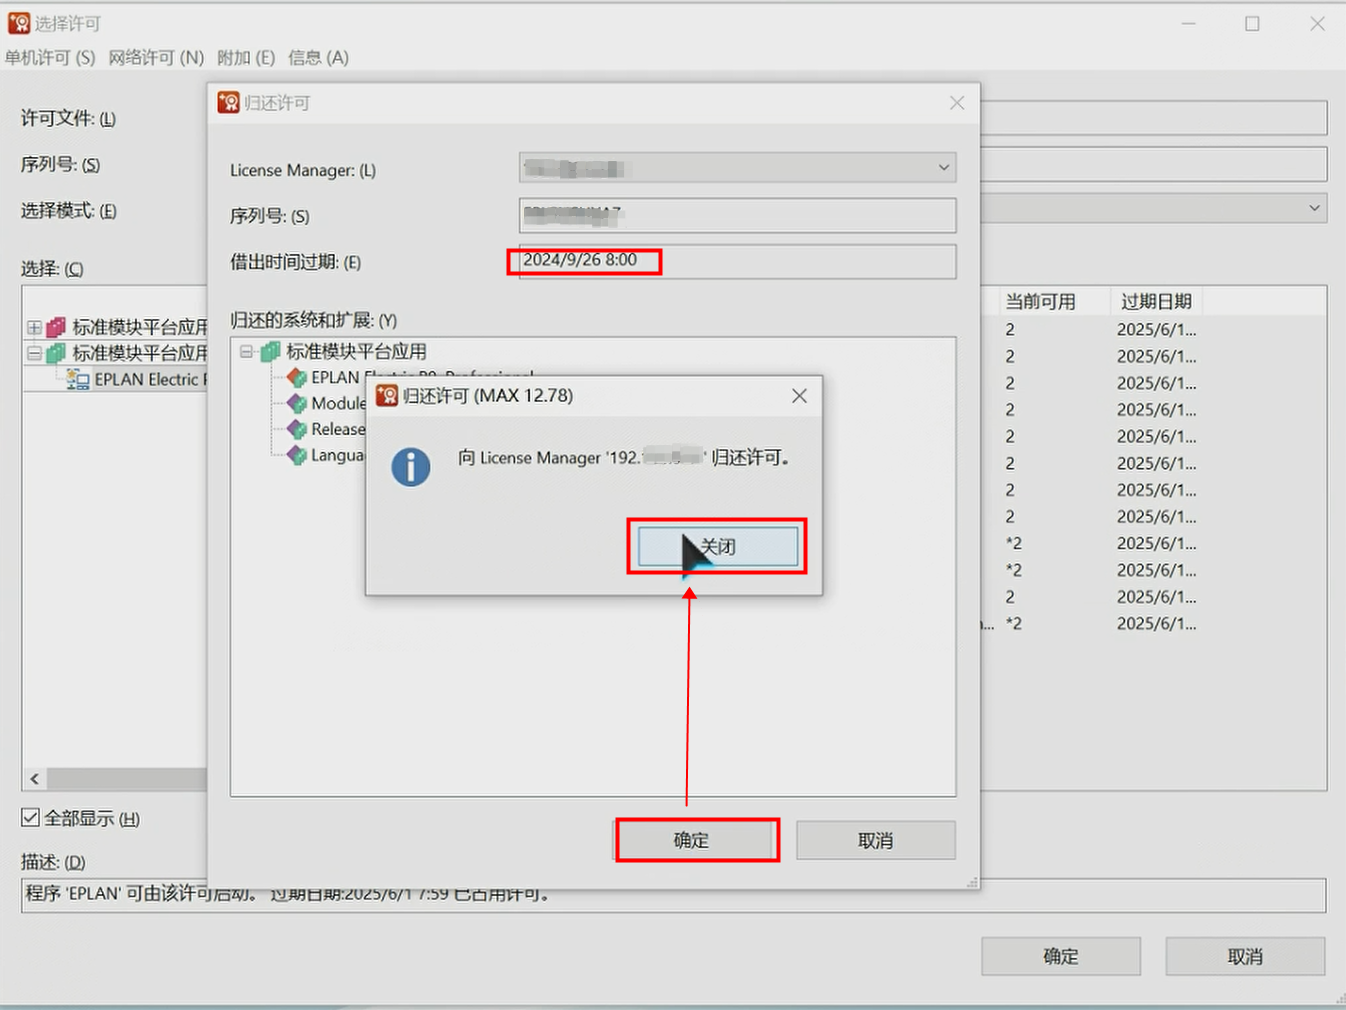Click the 许可文件 field in the main window
Image resolution: width=1346 pixels, height=1010 pixels.
1154,118
